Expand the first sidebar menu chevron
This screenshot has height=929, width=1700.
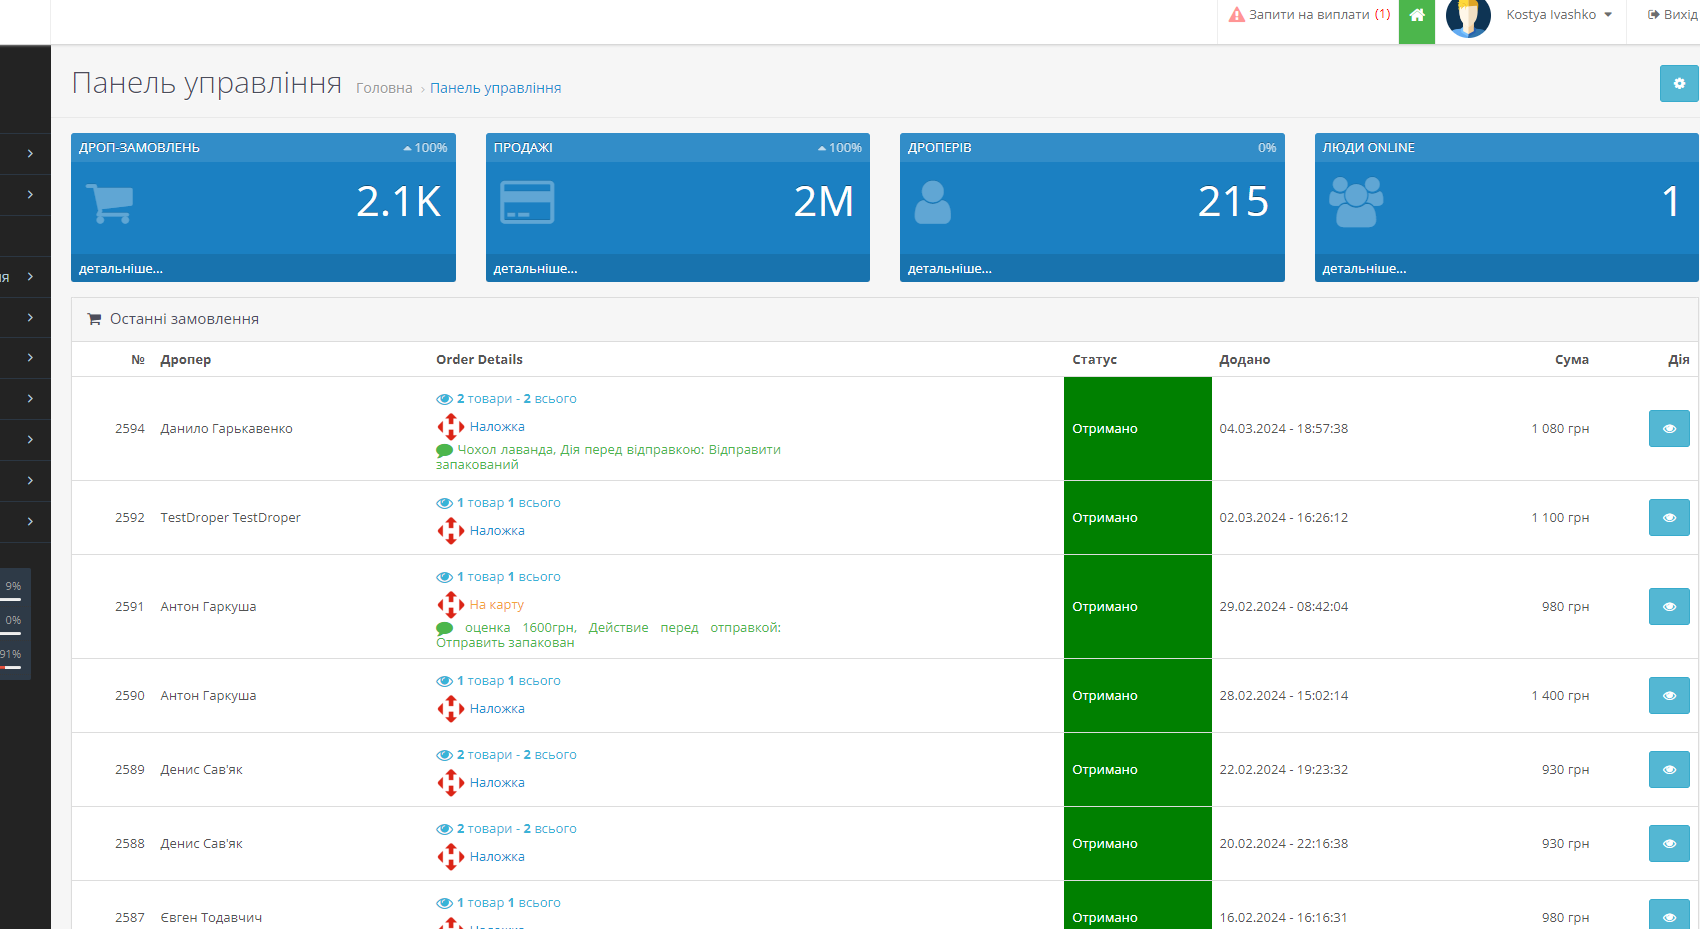(30, 154)
